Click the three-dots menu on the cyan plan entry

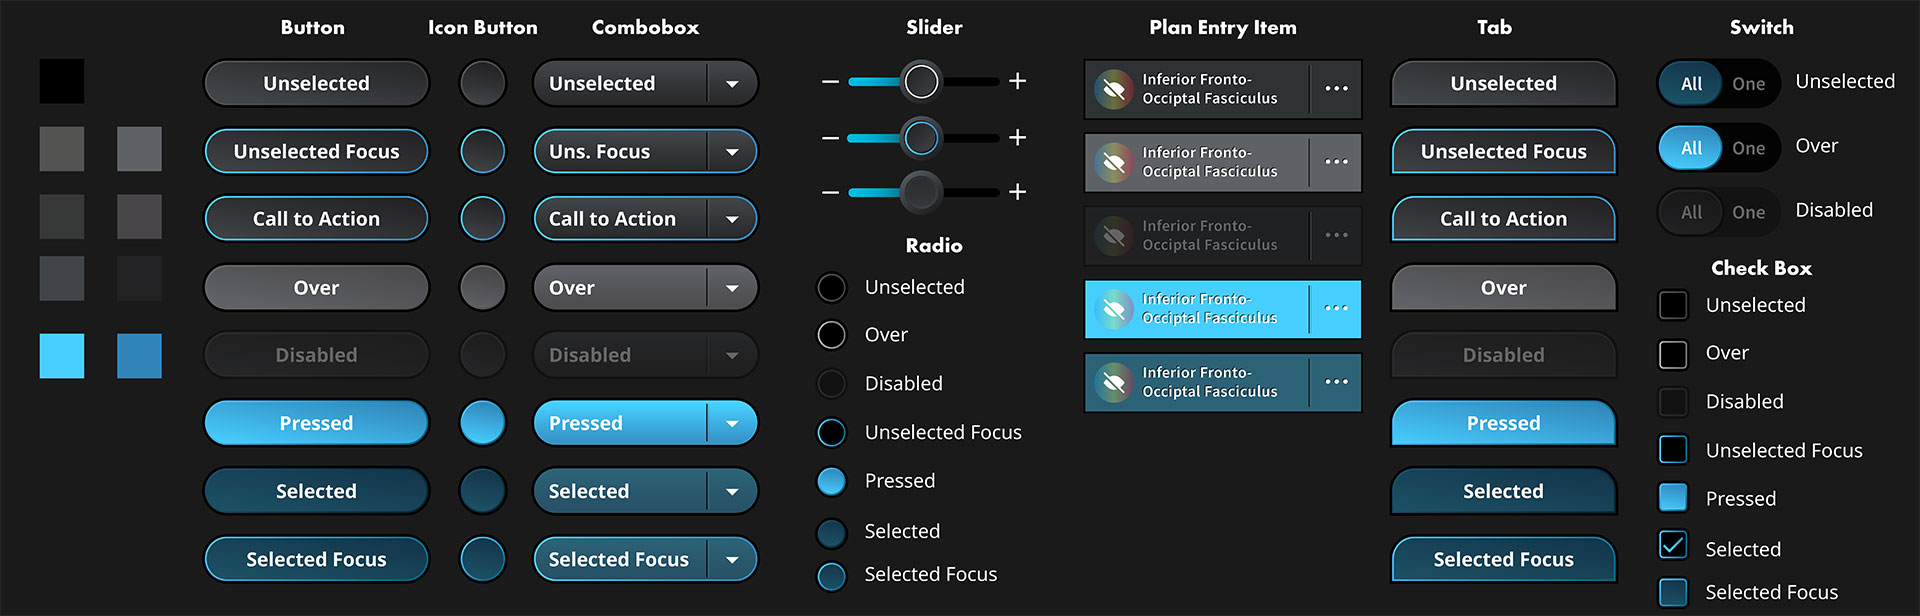click(1336, 309)
